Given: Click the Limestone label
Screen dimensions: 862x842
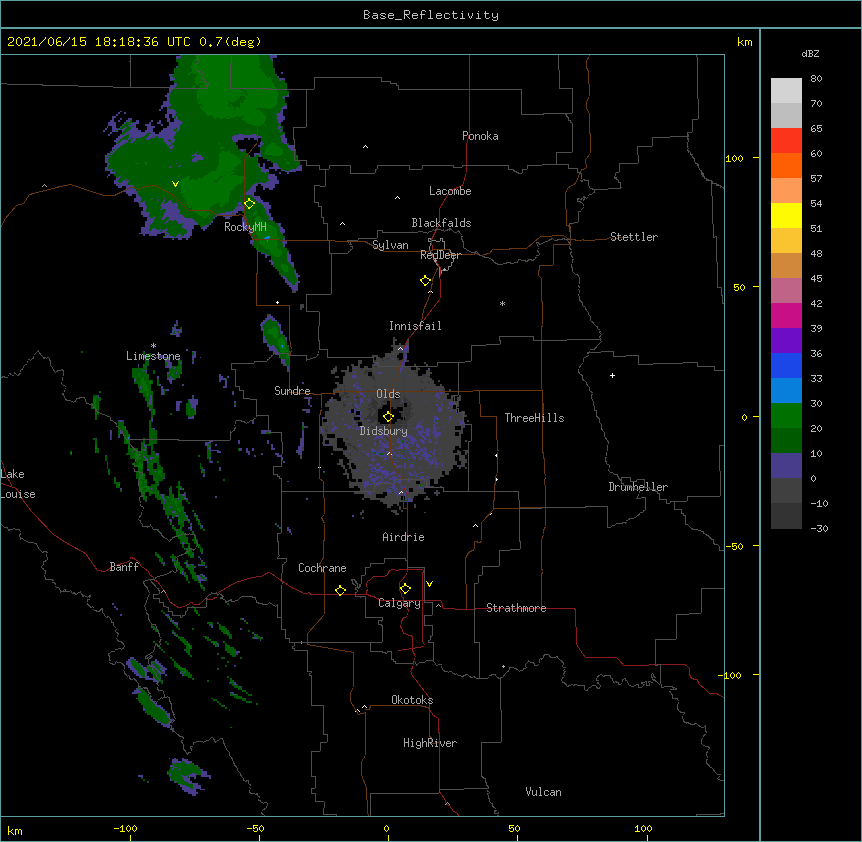Looking at the screenshot, I should point(153,356).
